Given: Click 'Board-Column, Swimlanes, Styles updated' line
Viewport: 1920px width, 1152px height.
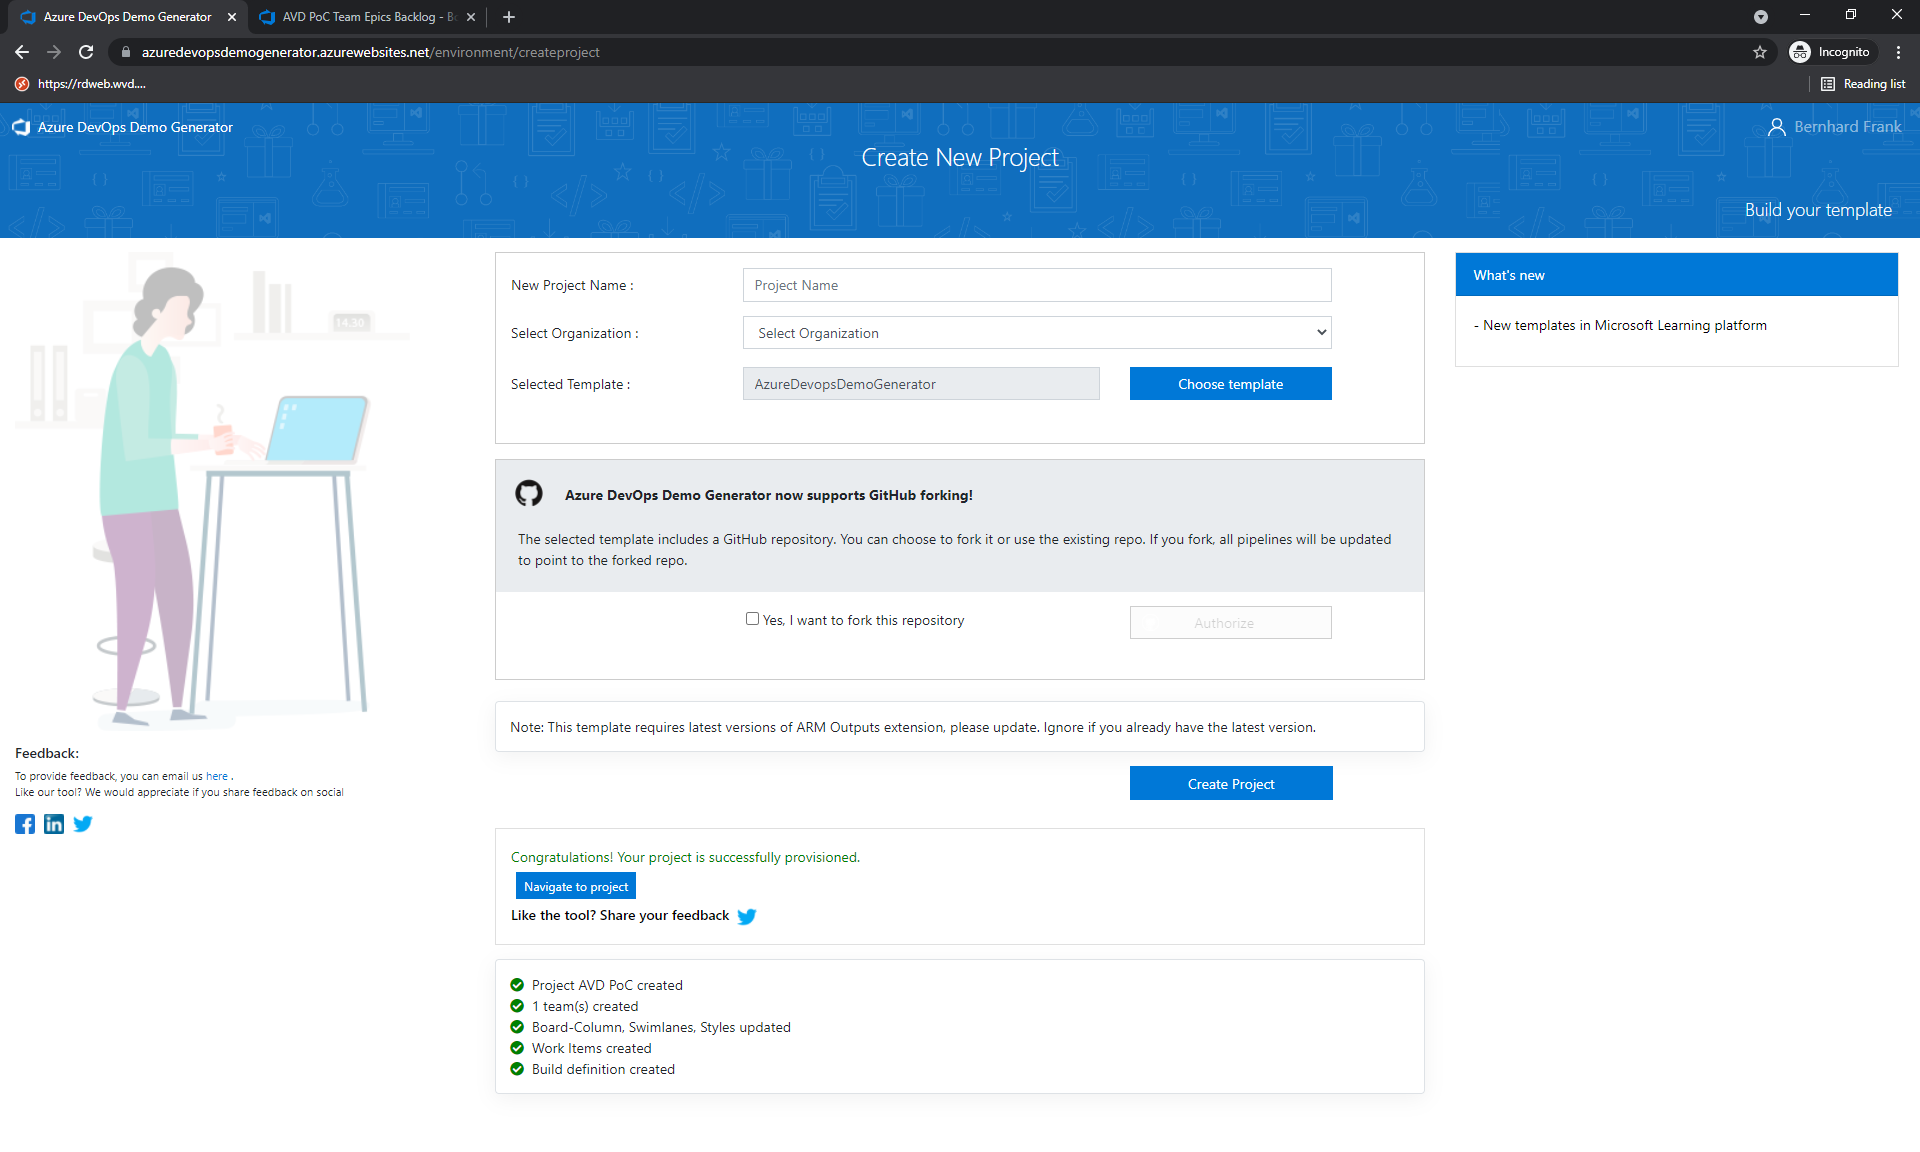Looking at the screenshot, I should (661, 1027).
